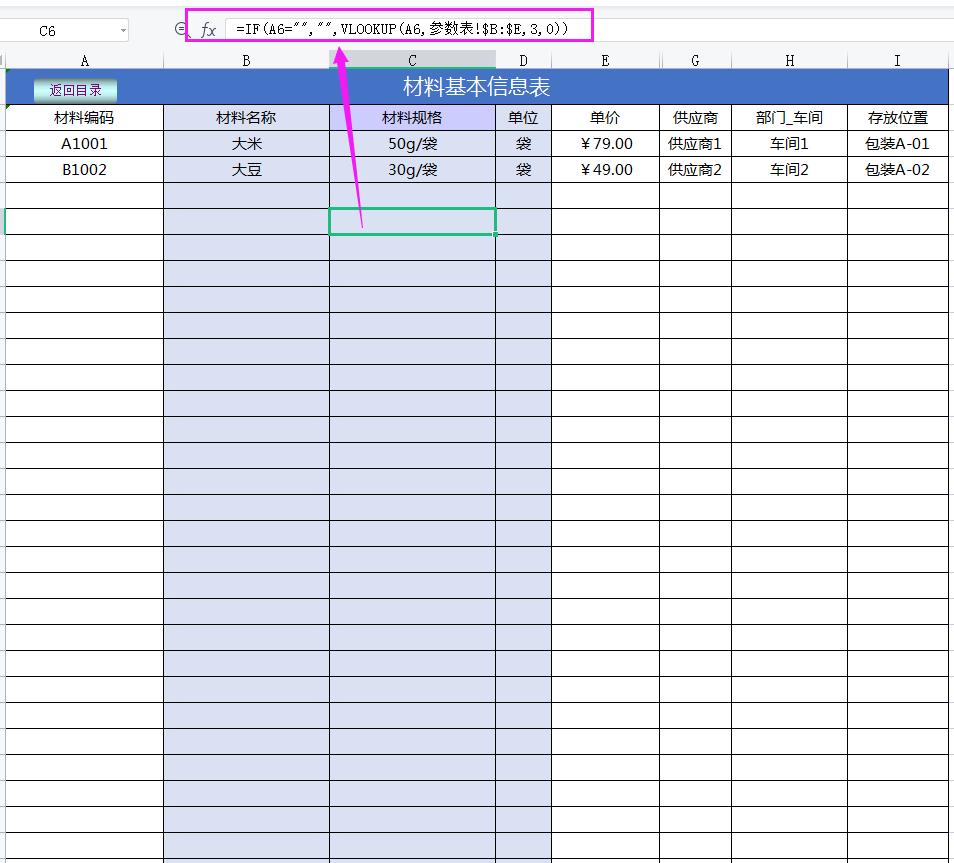Viewport: 954px width, 863px height.
Task: Select cell containing 大豆
Action: point(246,170)
